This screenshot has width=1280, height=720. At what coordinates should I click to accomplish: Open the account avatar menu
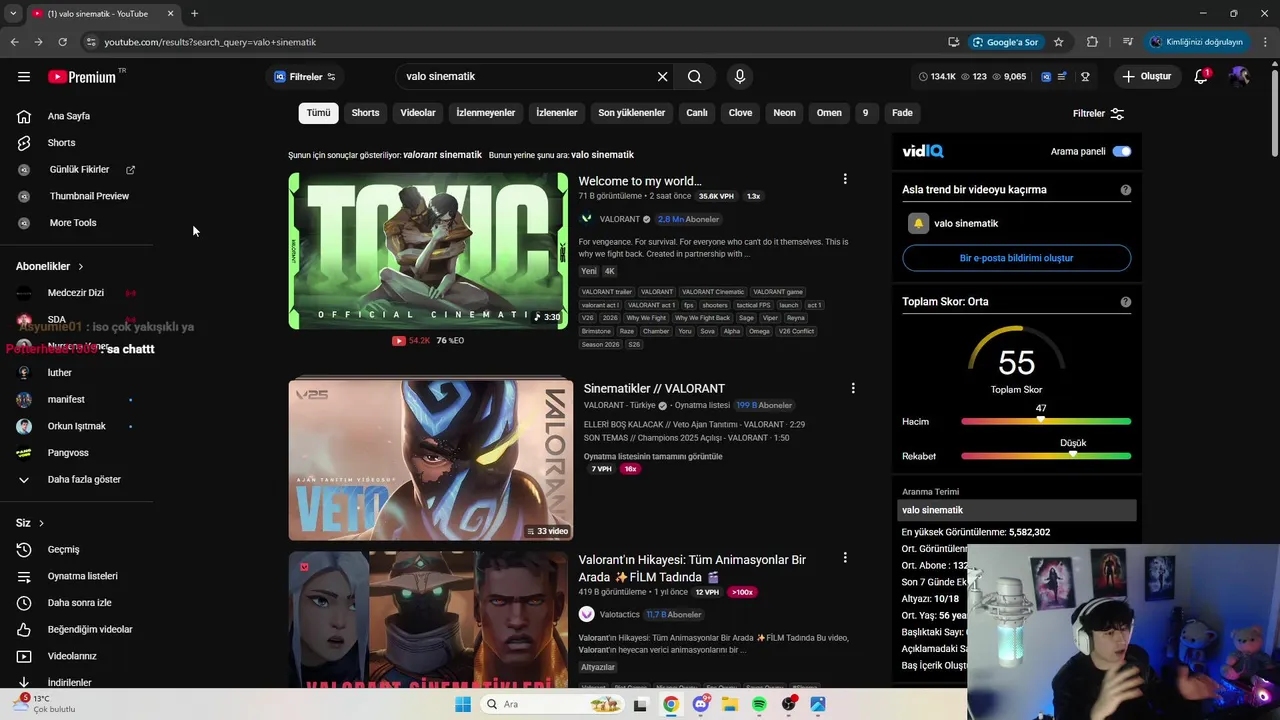[x=1240, y=76]
